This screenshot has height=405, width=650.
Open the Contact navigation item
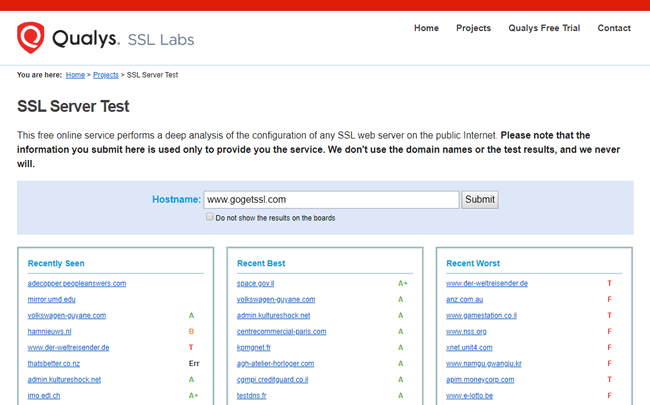614,28
